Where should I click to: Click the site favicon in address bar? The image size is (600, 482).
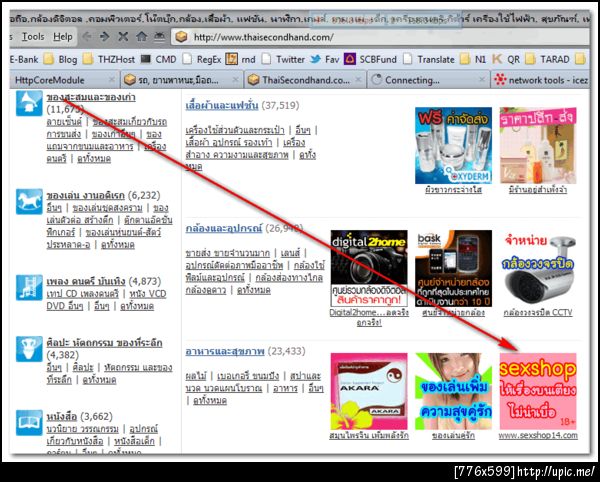pos(181,37)
